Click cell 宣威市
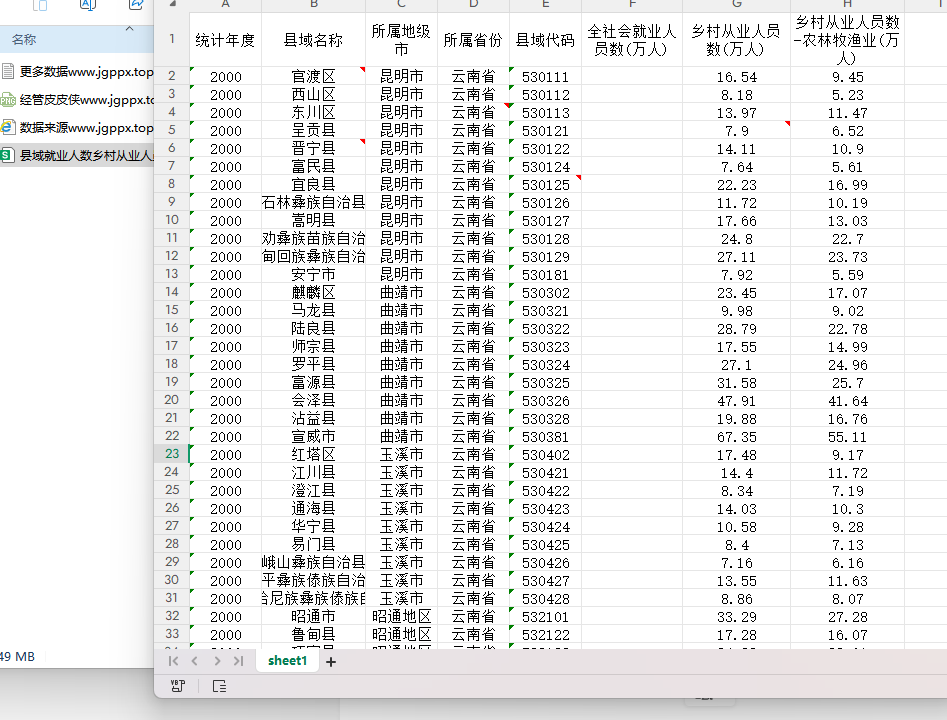Screen dimensions: 947x720 313,436
